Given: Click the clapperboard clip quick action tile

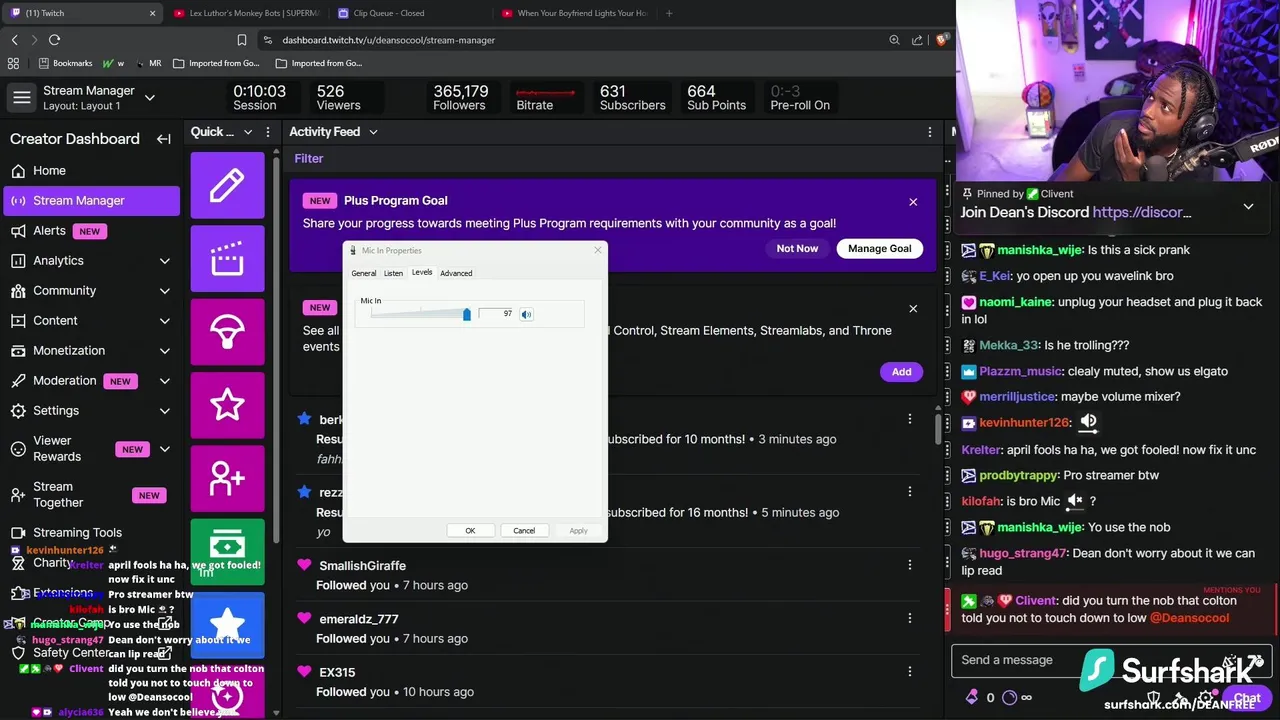Looking at the screenshot, I should pyautogui.click(x=227, y=259).
